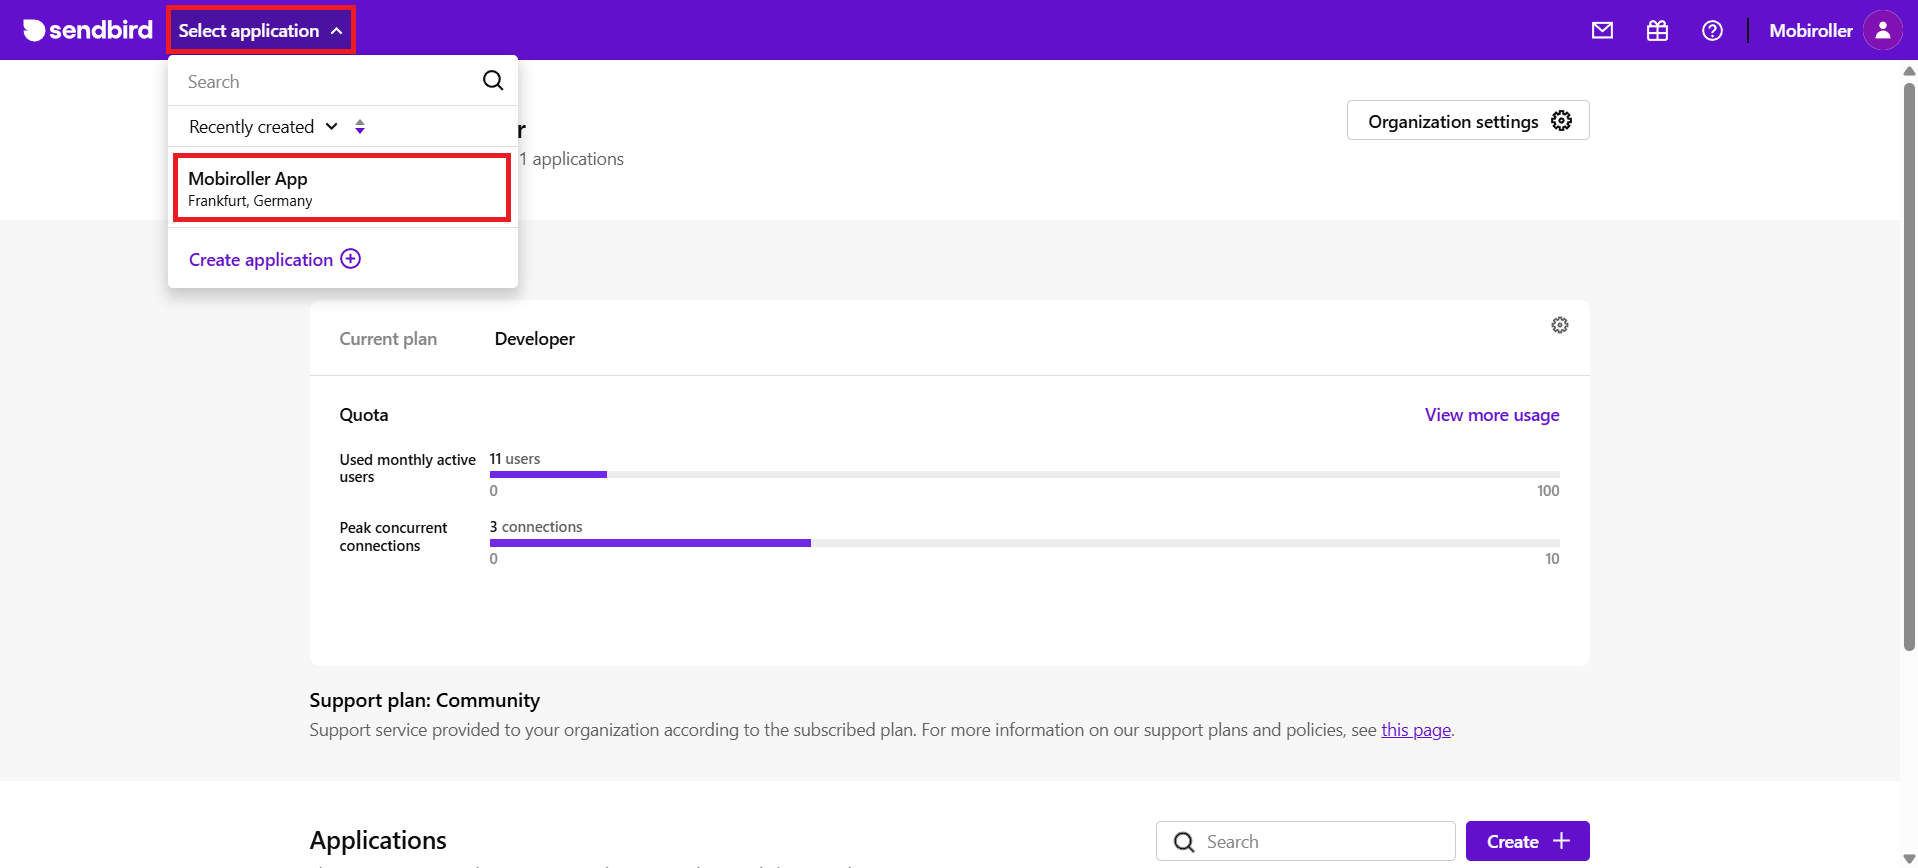The height and width of the screenshot is (868, 1918).
Task: Click Create application in dropdown
Action: pos(274,259)
